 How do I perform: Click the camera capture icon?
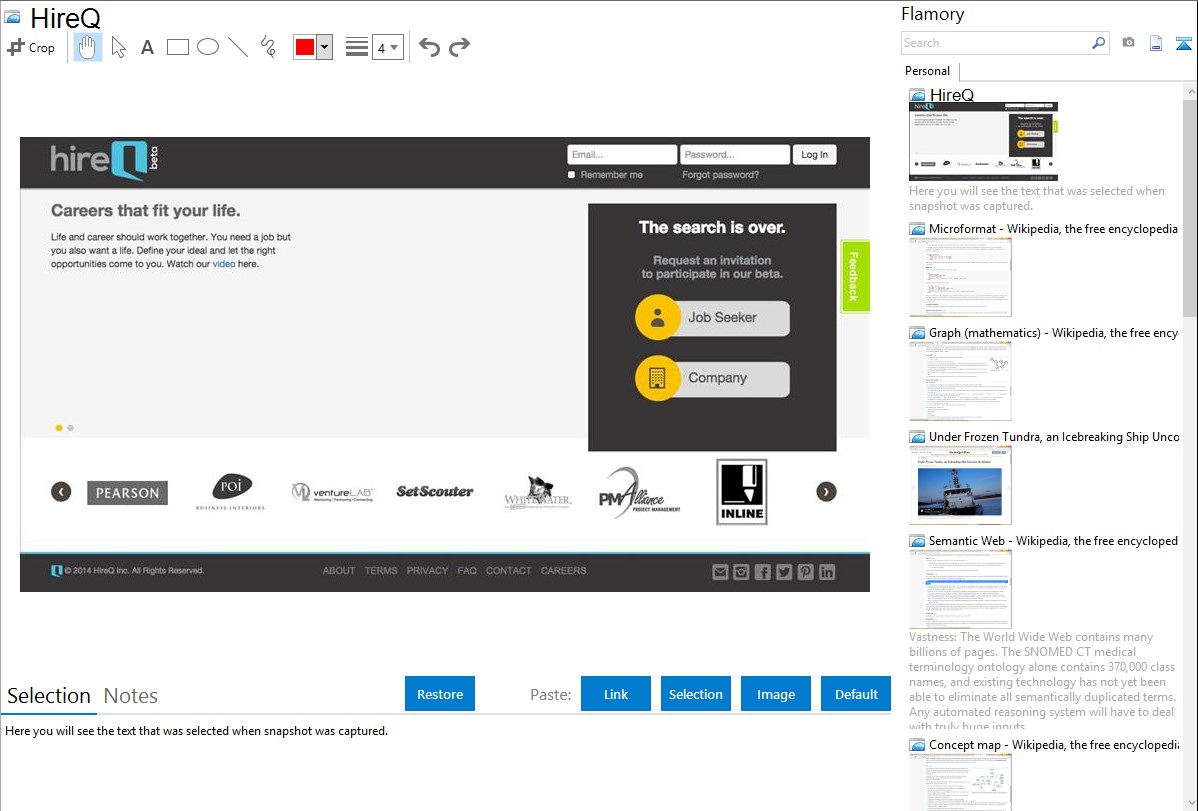click(x=1128, y=43)
